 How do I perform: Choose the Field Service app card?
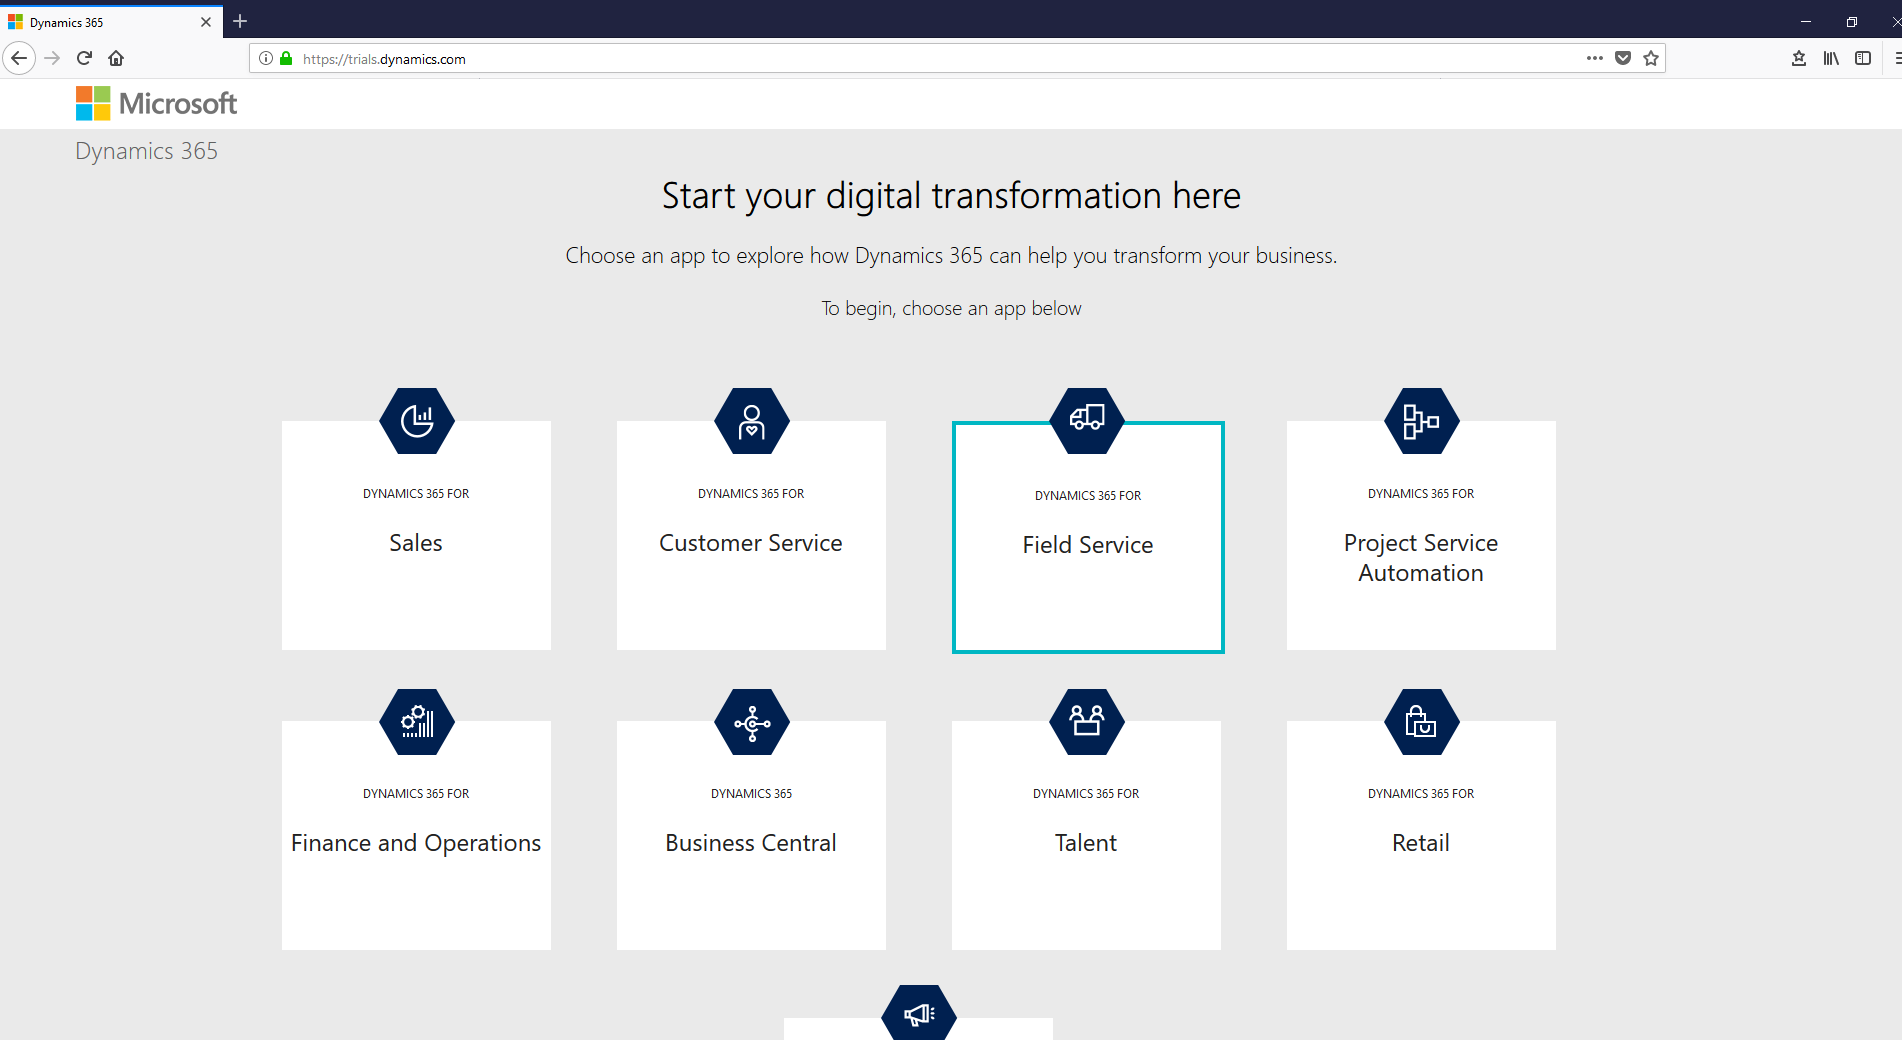[1088, 537]
